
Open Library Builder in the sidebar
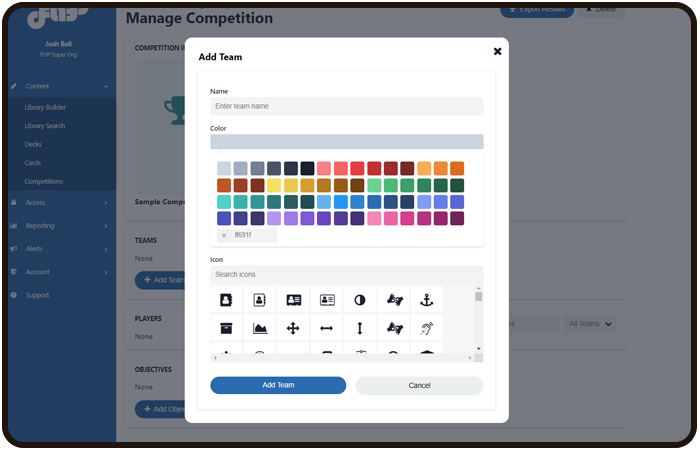pos(45,108)
